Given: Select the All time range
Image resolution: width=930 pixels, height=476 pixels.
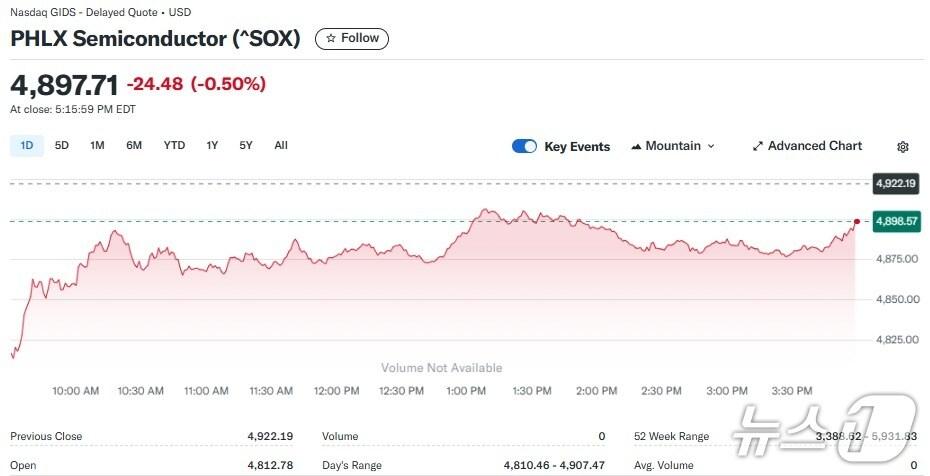Looking at the screenshot, I should click(x=281, y=145).
